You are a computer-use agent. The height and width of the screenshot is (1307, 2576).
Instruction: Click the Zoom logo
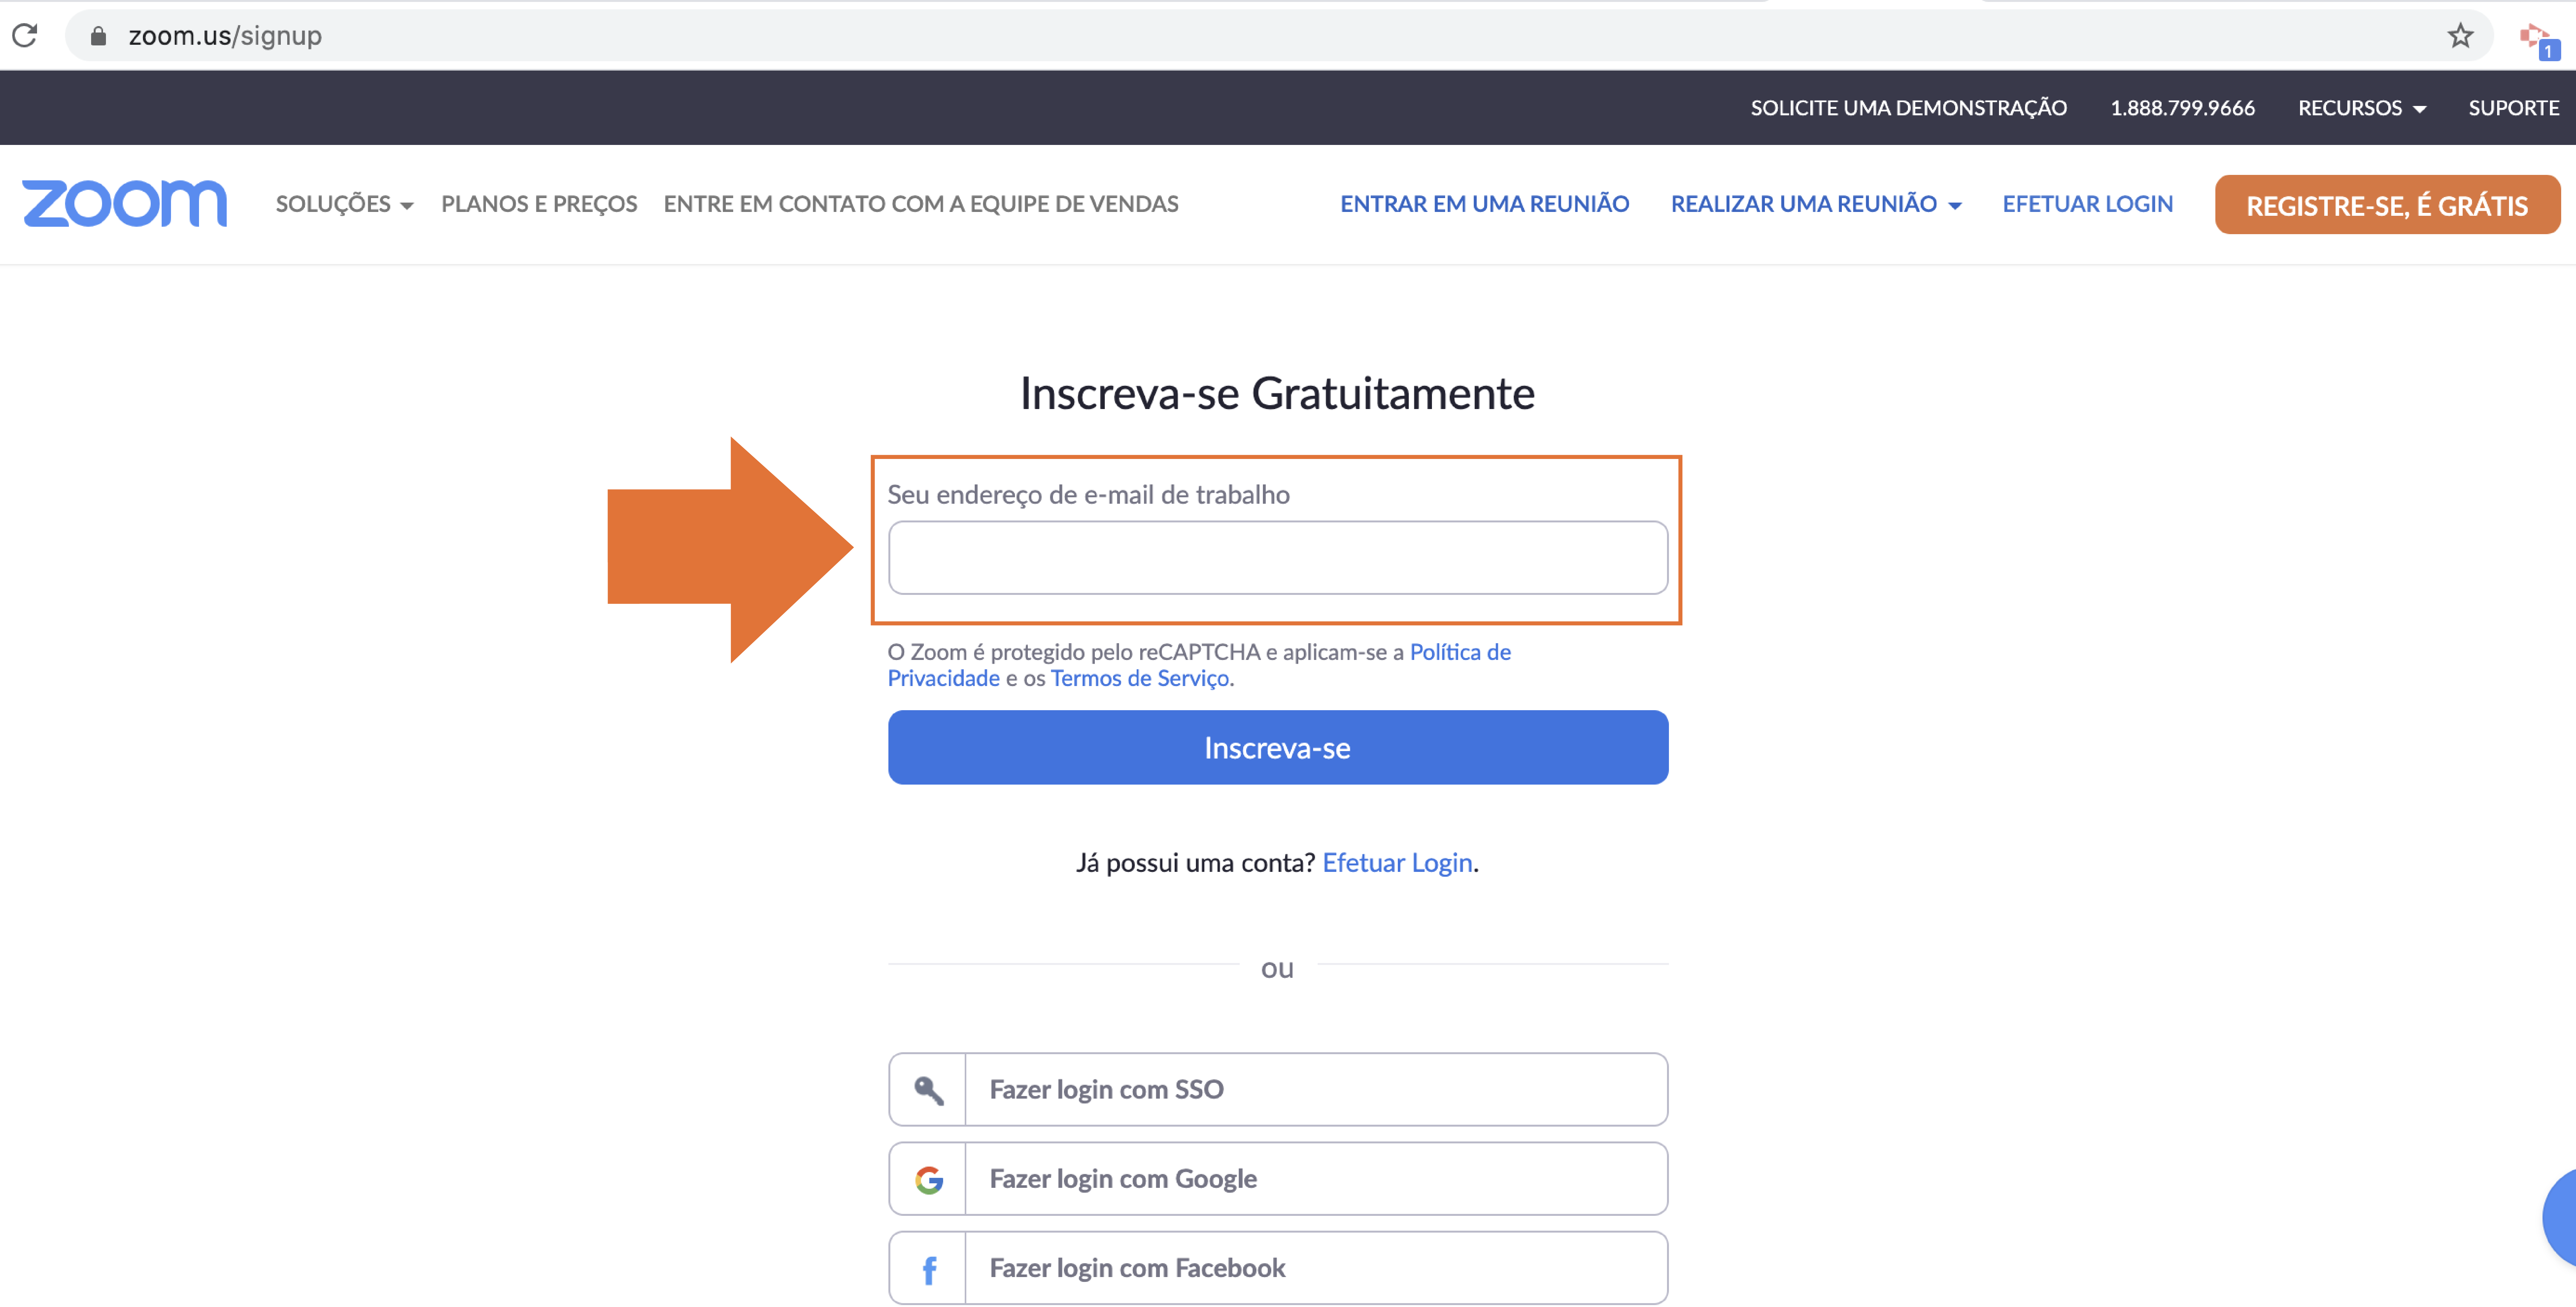125,204
